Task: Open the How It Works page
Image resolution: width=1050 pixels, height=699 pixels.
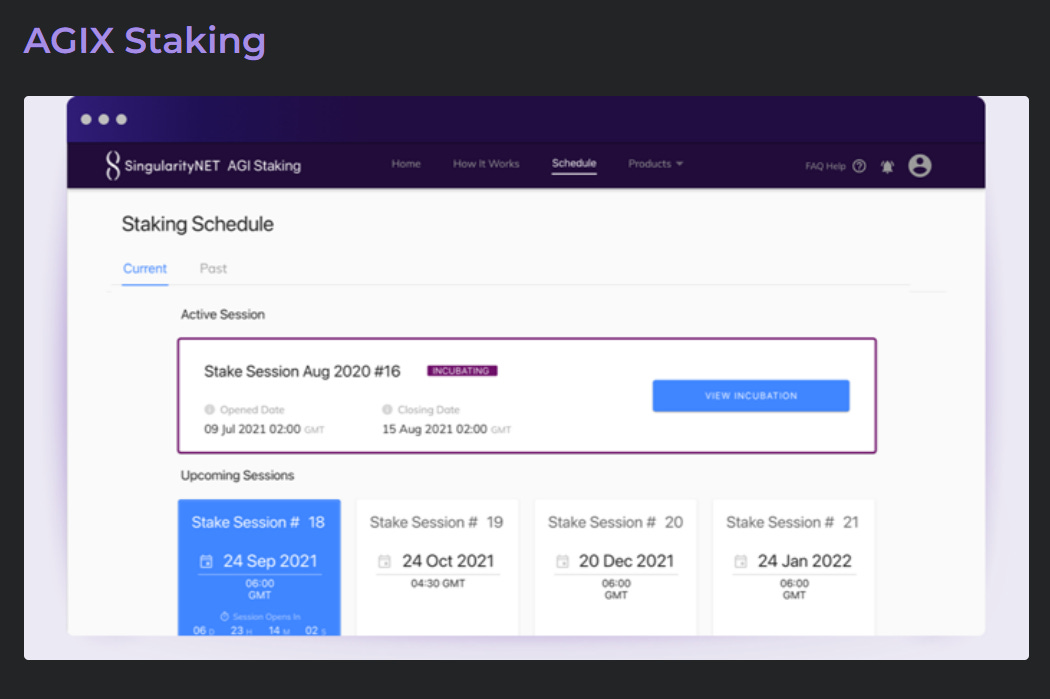Action: [x=486, y=164]
